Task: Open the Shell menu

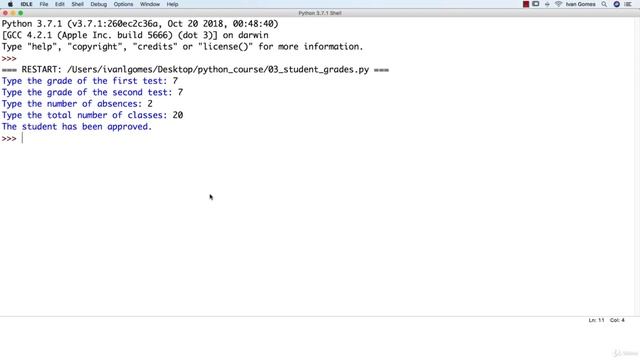Action: [x=78, y=4]
